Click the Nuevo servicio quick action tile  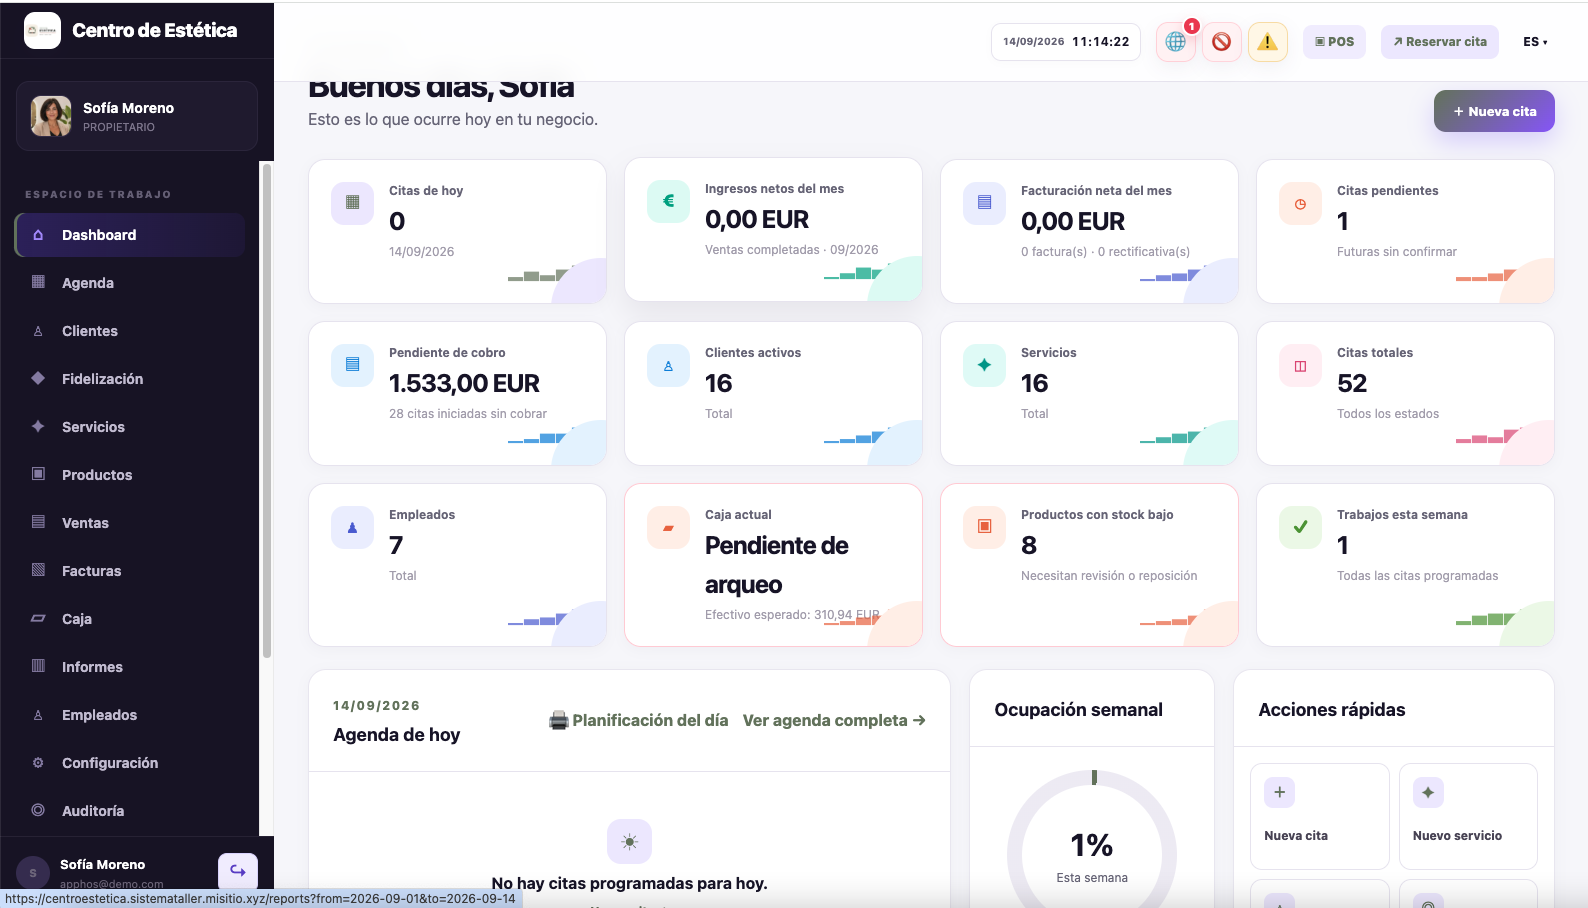click(x=1468, y=816)
